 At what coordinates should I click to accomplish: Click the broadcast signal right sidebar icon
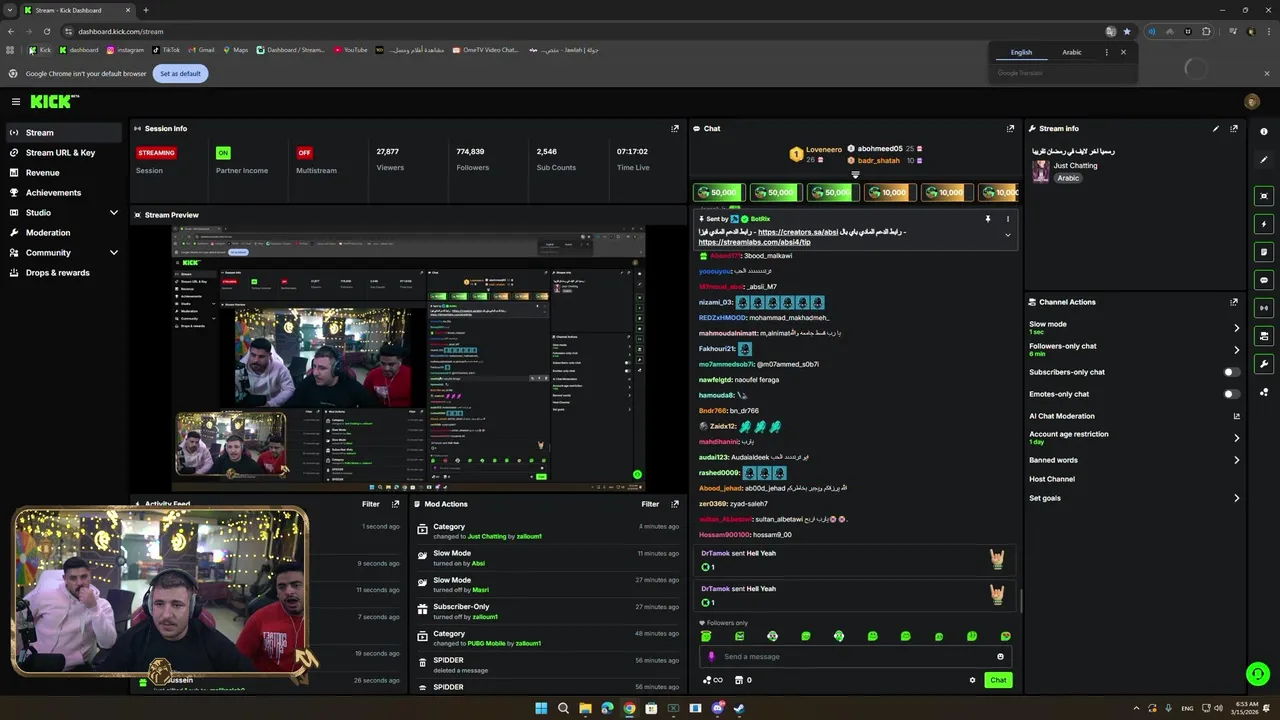coord(1264,308)
